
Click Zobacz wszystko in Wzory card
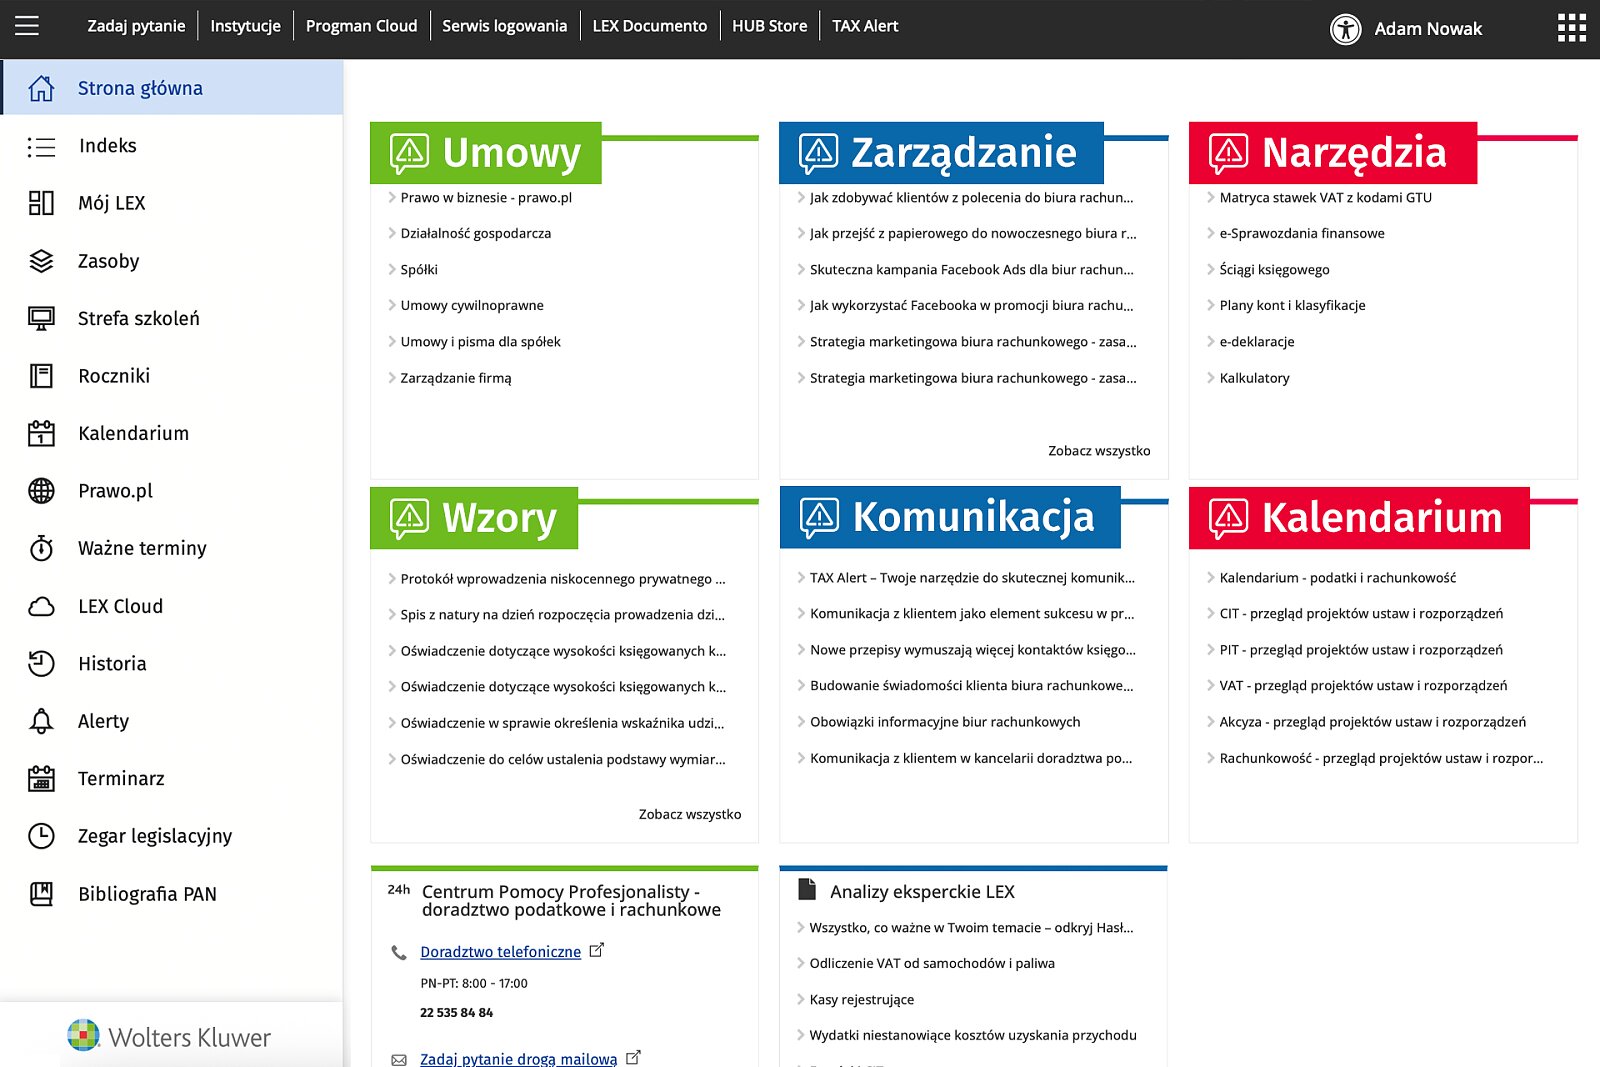point(690,815)
